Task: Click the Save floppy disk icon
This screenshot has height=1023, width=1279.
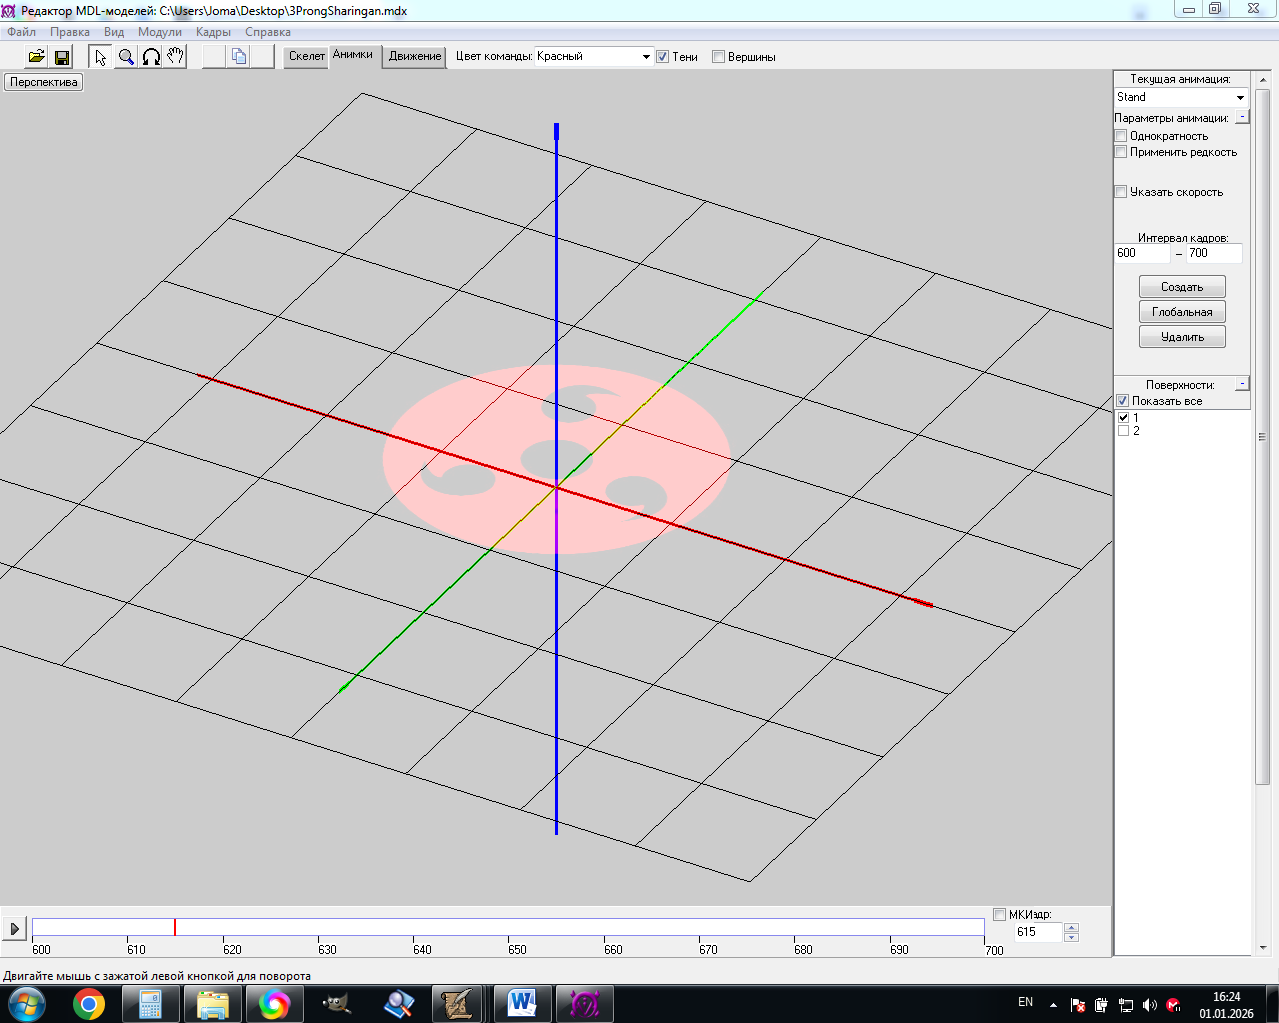Action: [x=62, y=57]
